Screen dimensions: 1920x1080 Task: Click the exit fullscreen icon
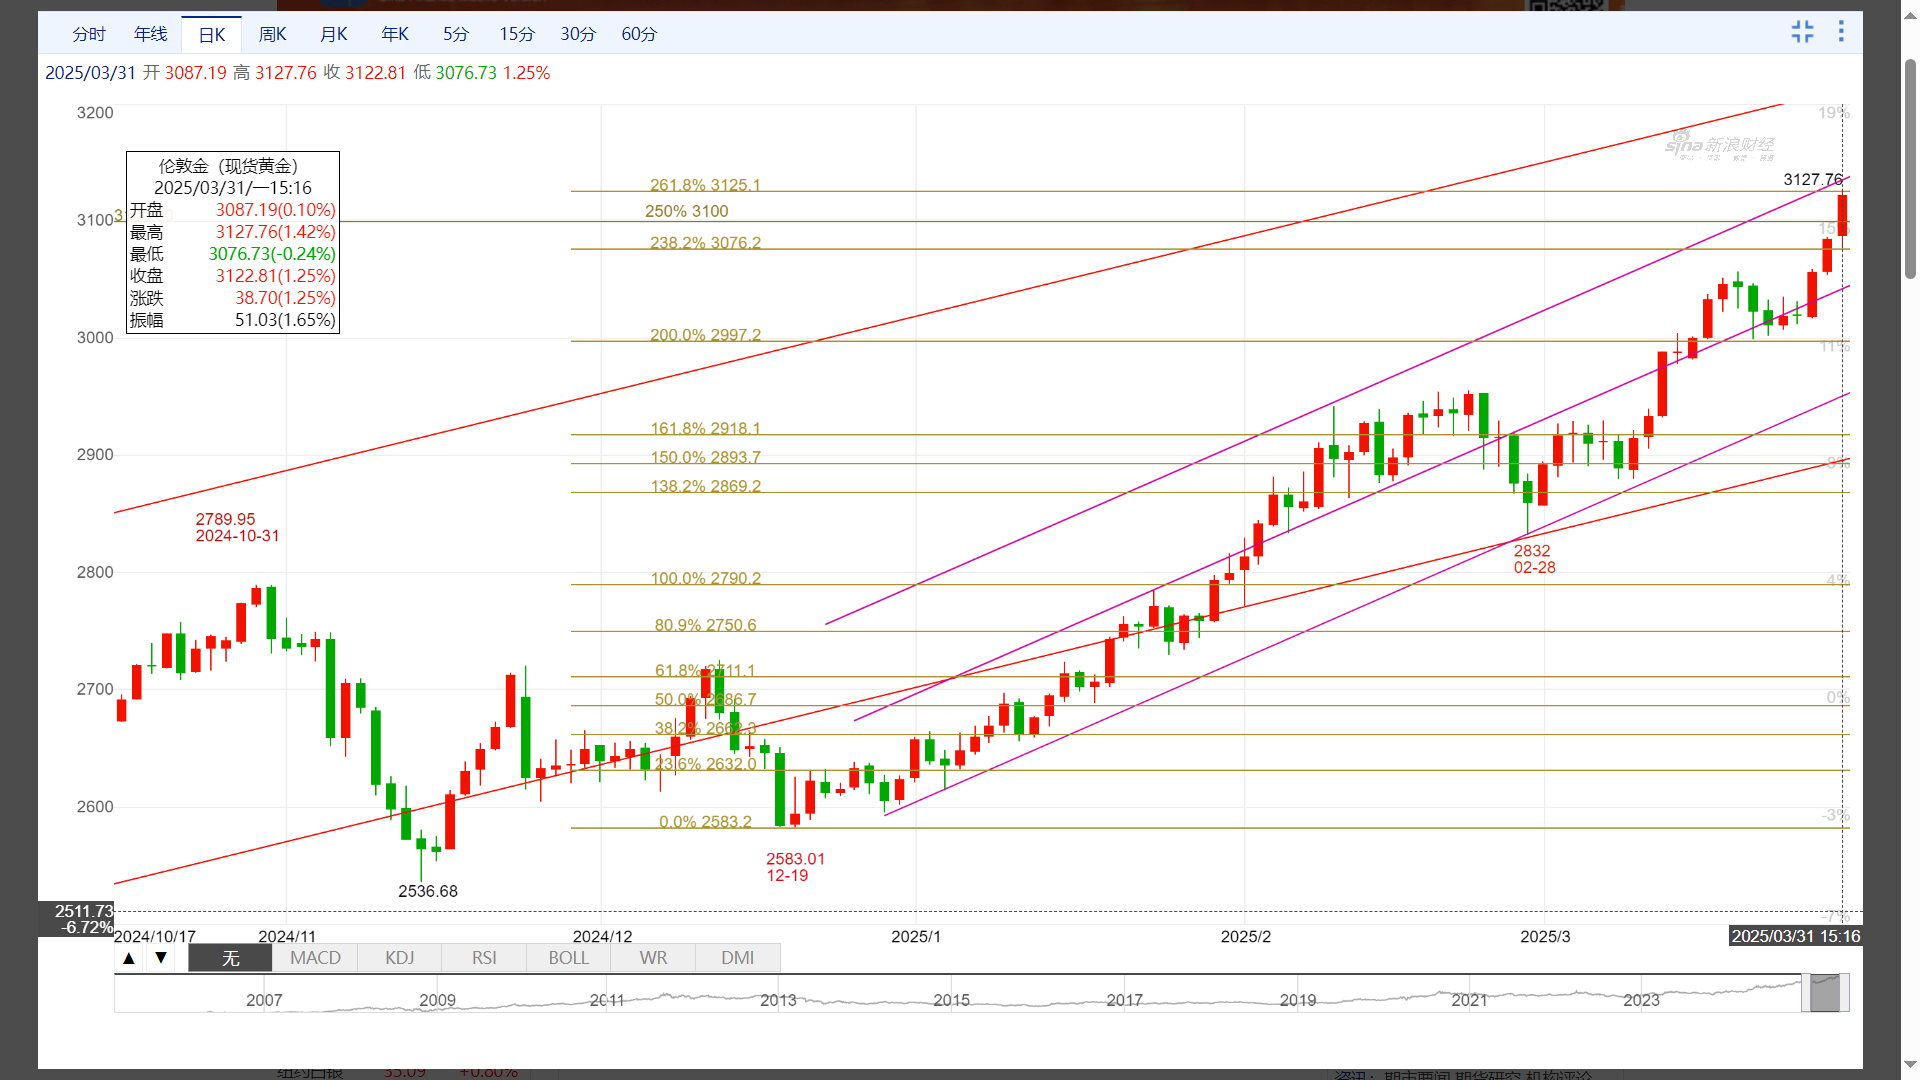tap(1802, 32)
